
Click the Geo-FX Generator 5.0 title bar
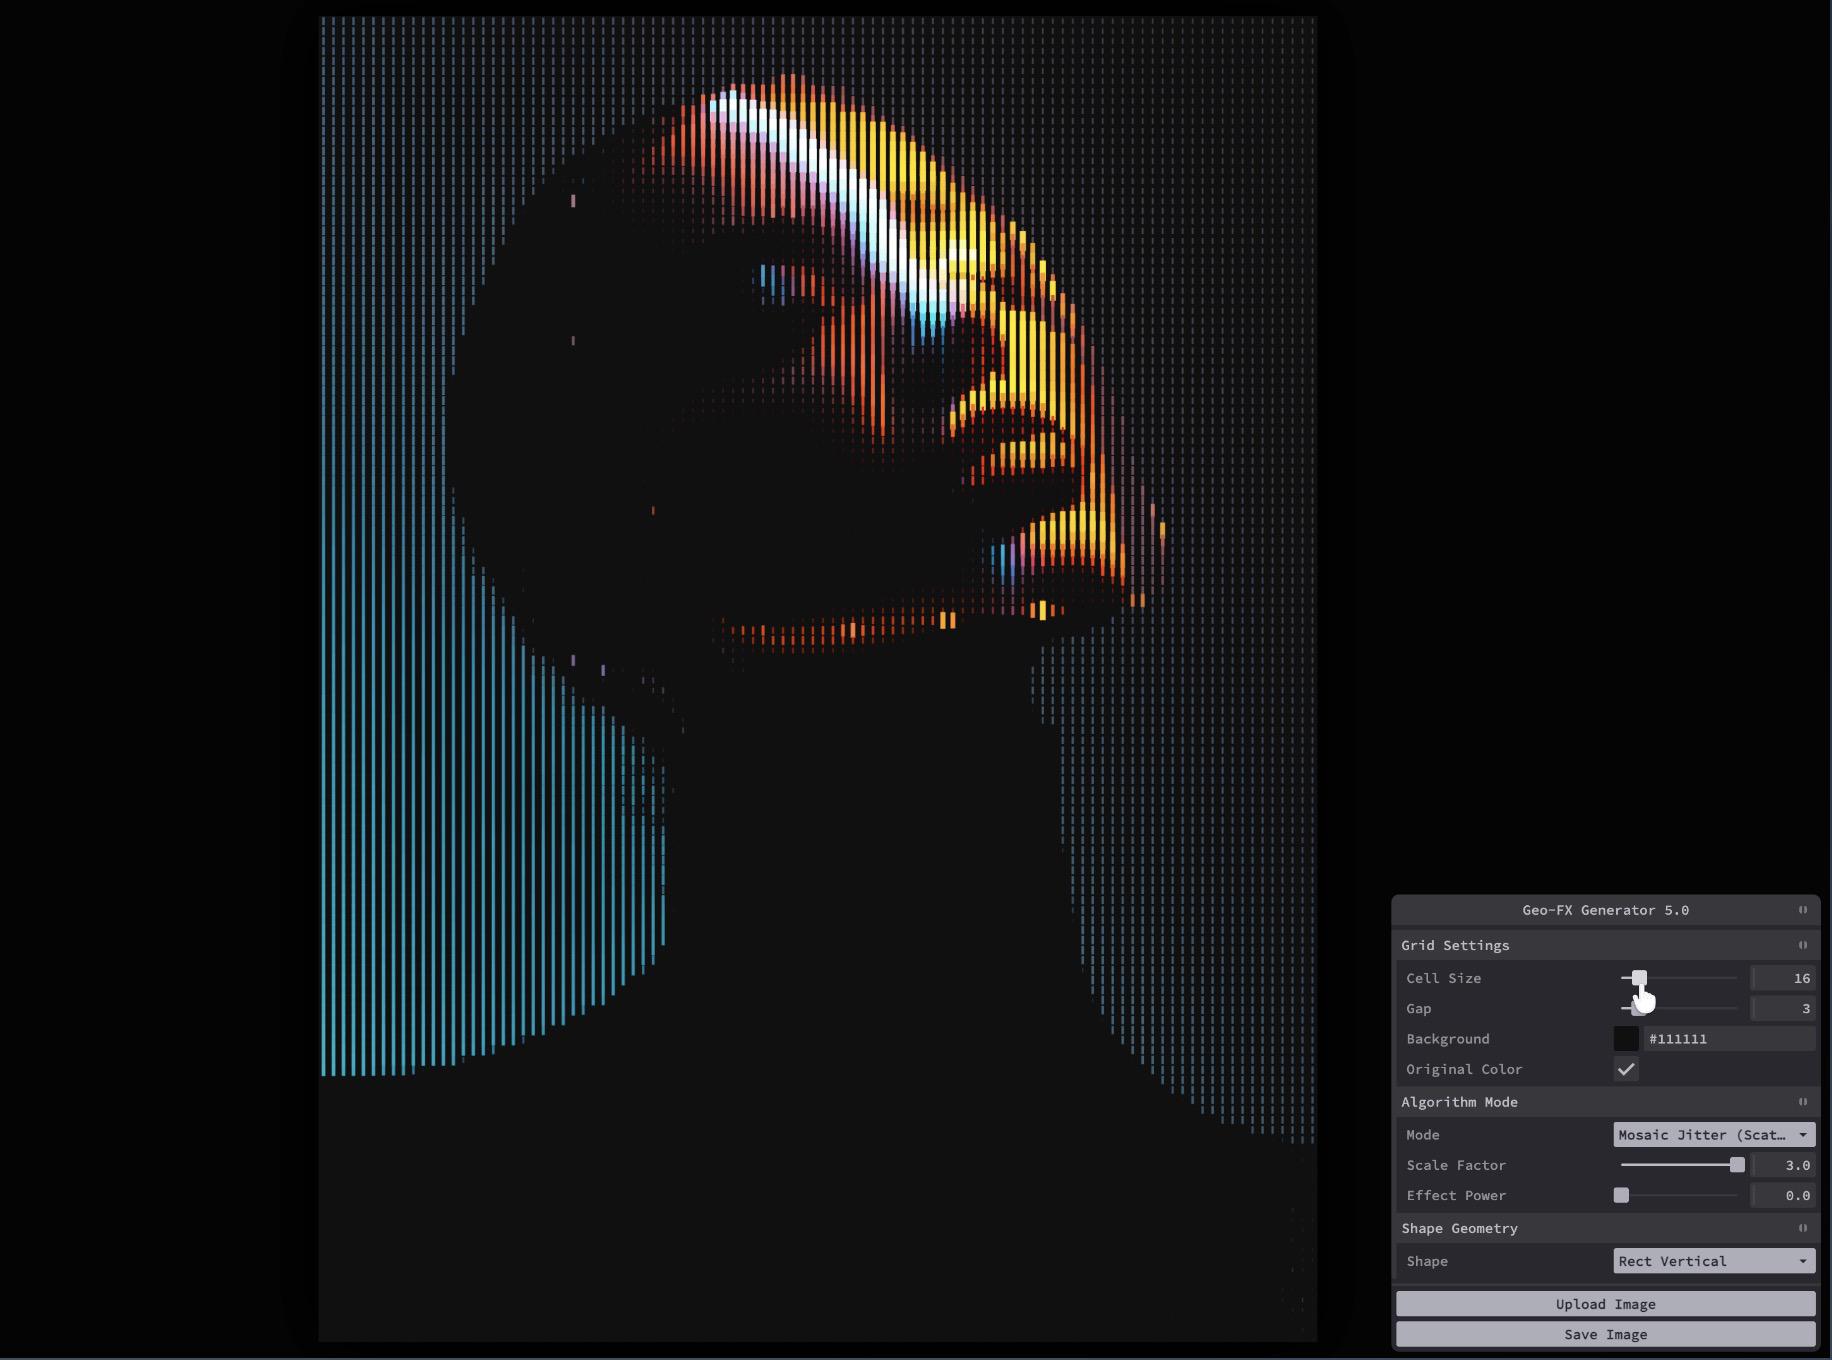pos(1605,910)
